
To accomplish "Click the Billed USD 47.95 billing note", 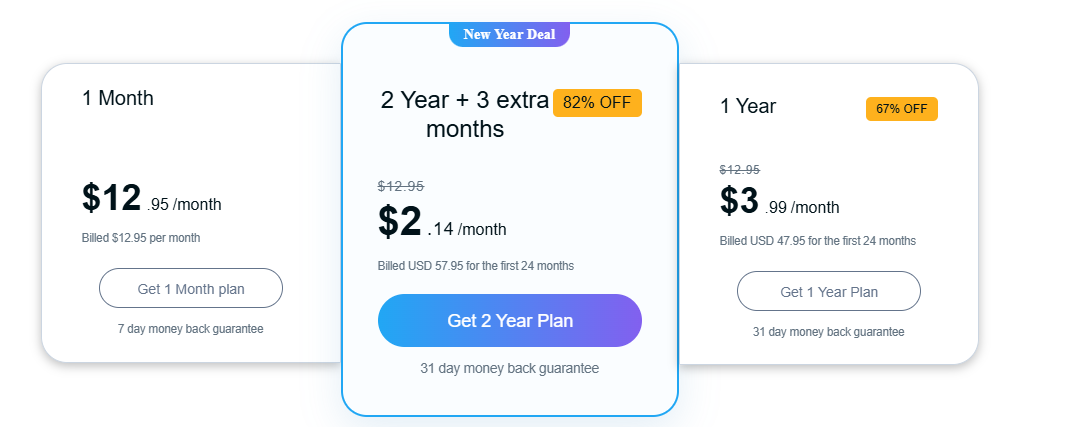I will [x=818, y=241].
